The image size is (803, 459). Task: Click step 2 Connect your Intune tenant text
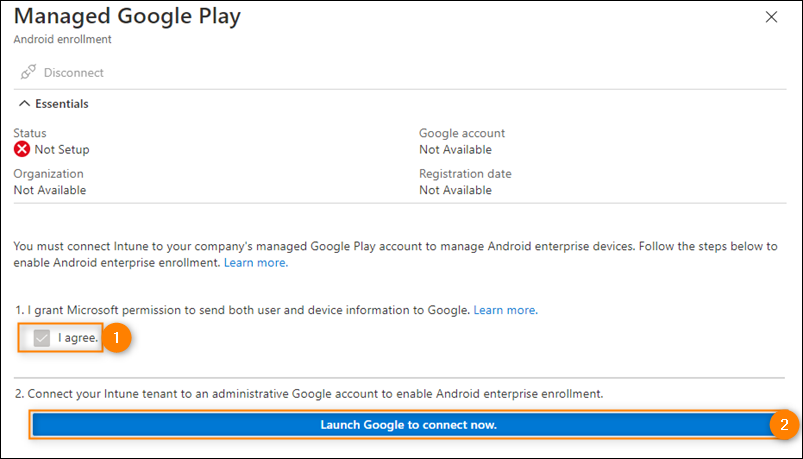(309, 394)
